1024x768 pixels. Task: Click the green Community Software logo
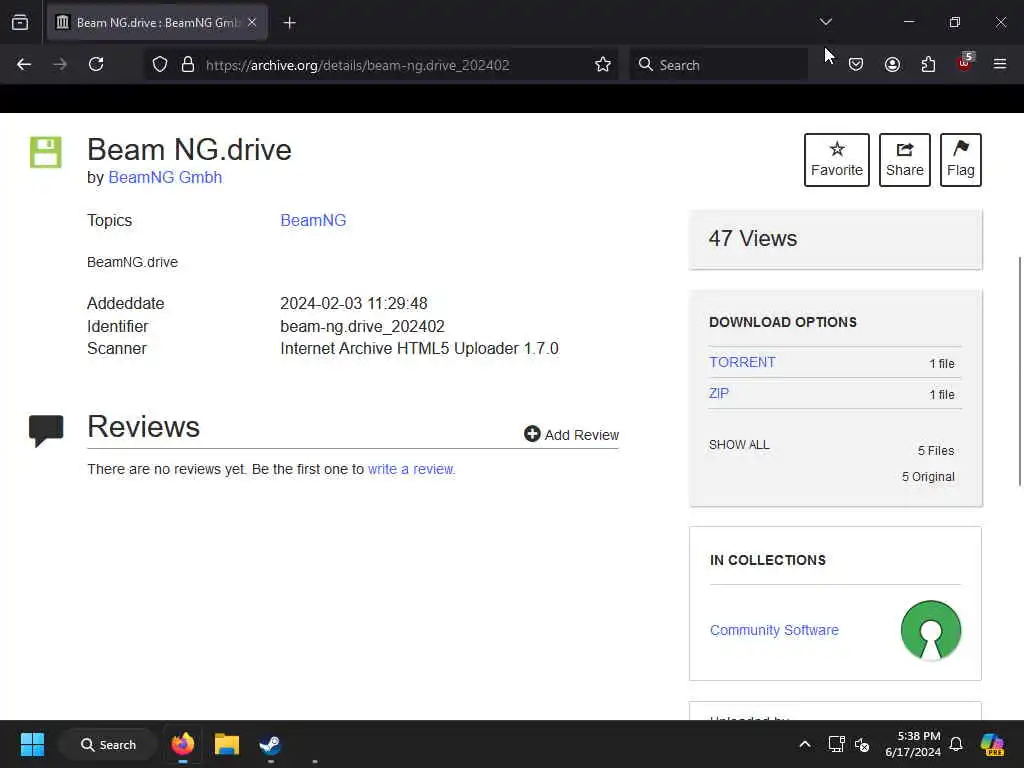[x=931, y=630]
